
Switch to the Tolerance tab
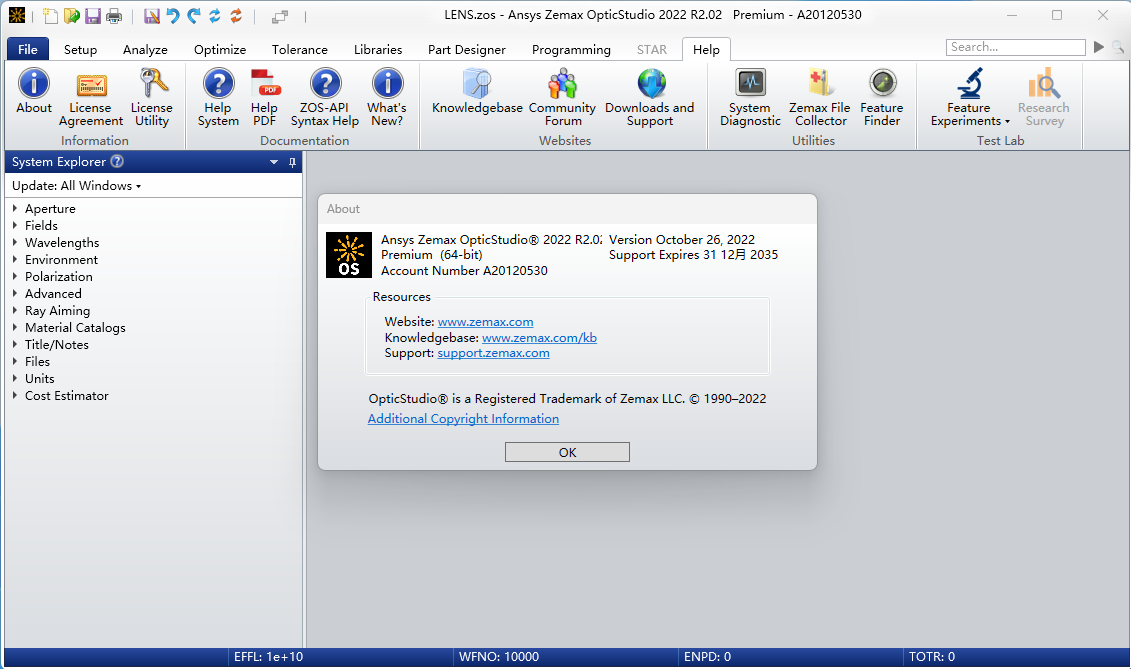click(299, 49)
